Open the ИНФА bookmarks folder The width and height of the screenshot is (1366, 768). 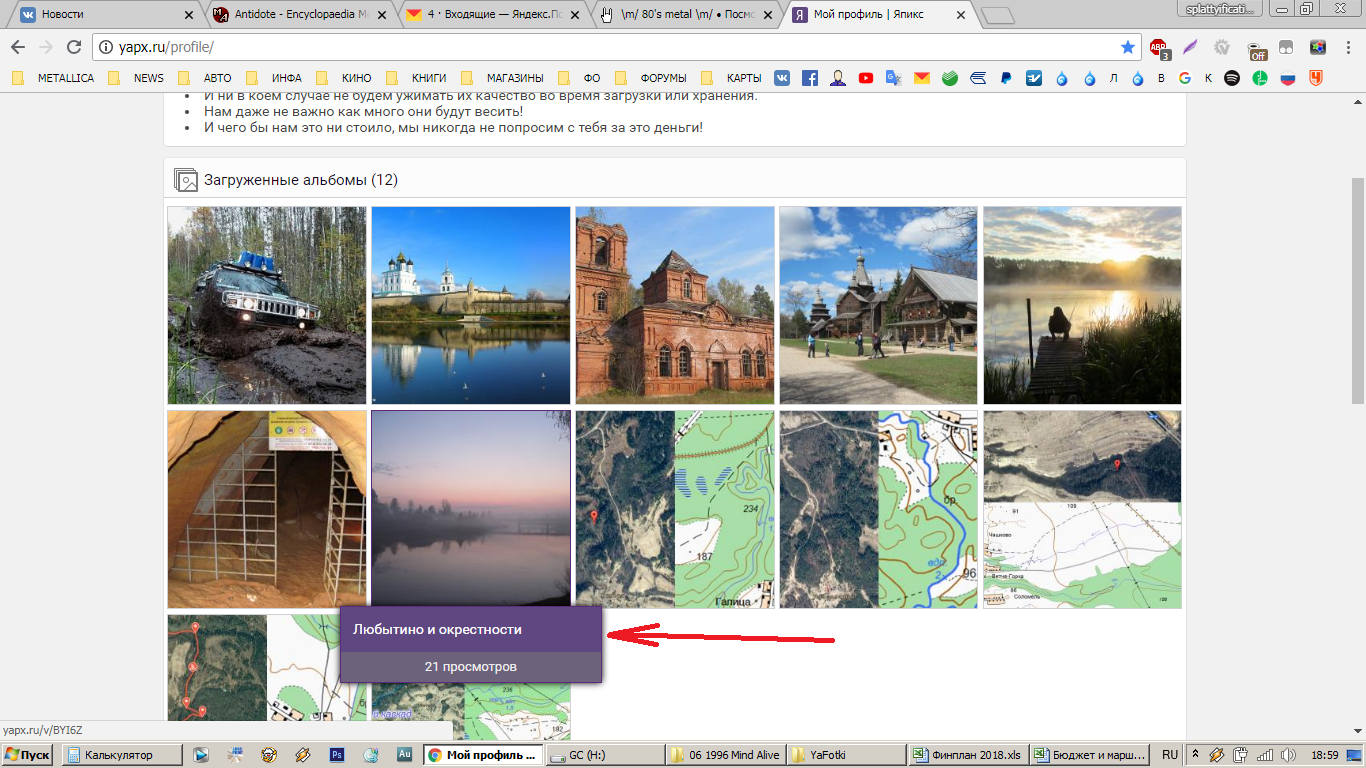[274, 78]
